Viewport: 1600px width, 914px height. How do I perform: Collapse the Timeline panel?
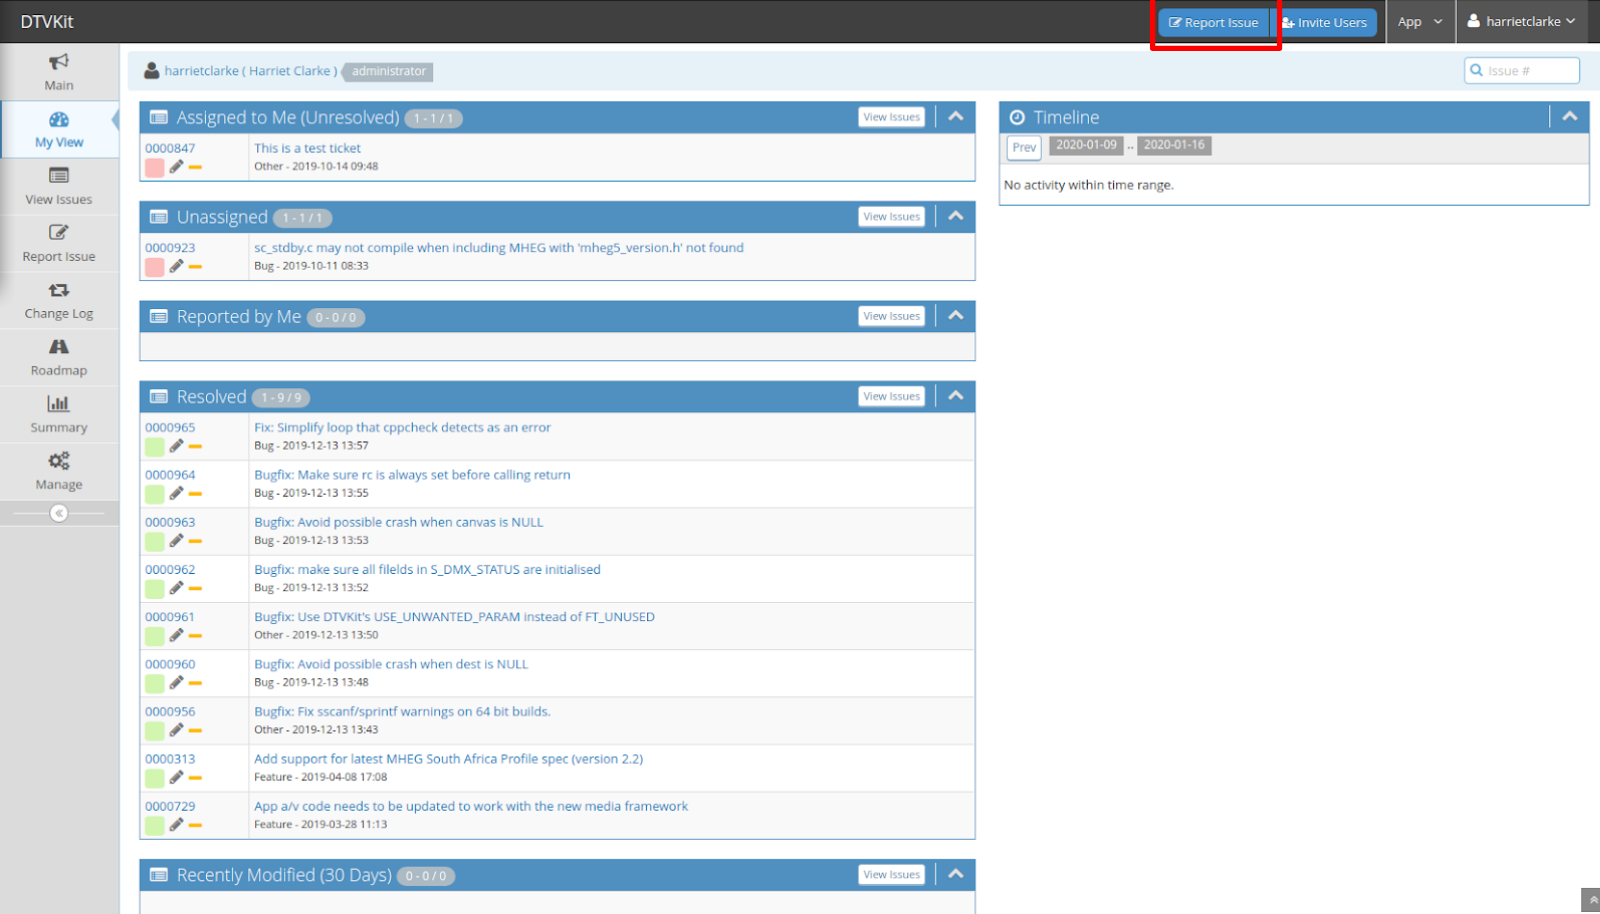coord(1570,117)
